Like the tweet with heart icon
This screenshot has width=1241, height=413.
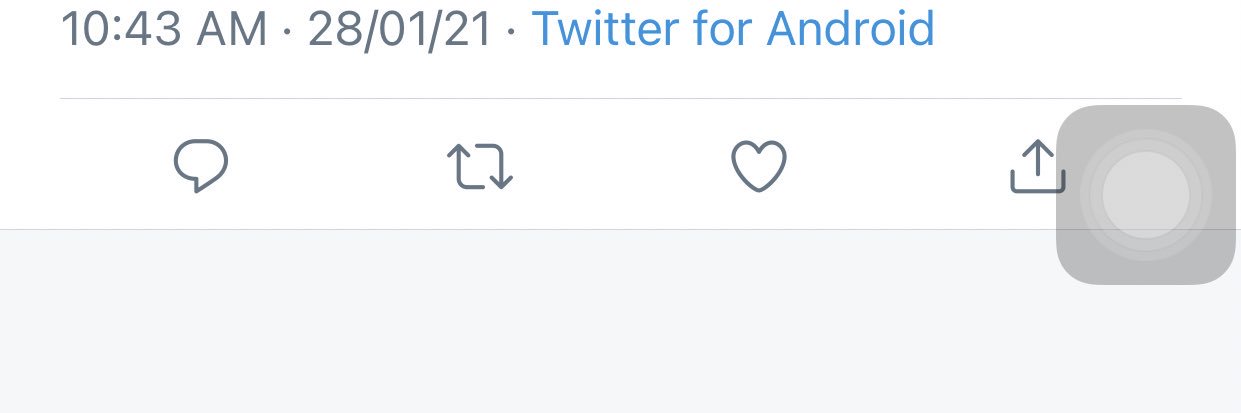[x=759, y=166]
